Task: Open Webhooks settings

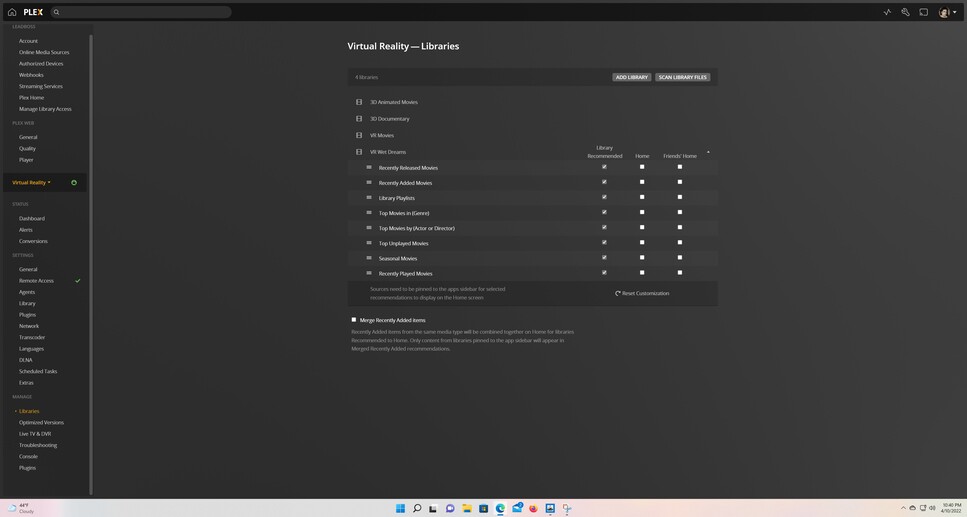Action: 31,75
